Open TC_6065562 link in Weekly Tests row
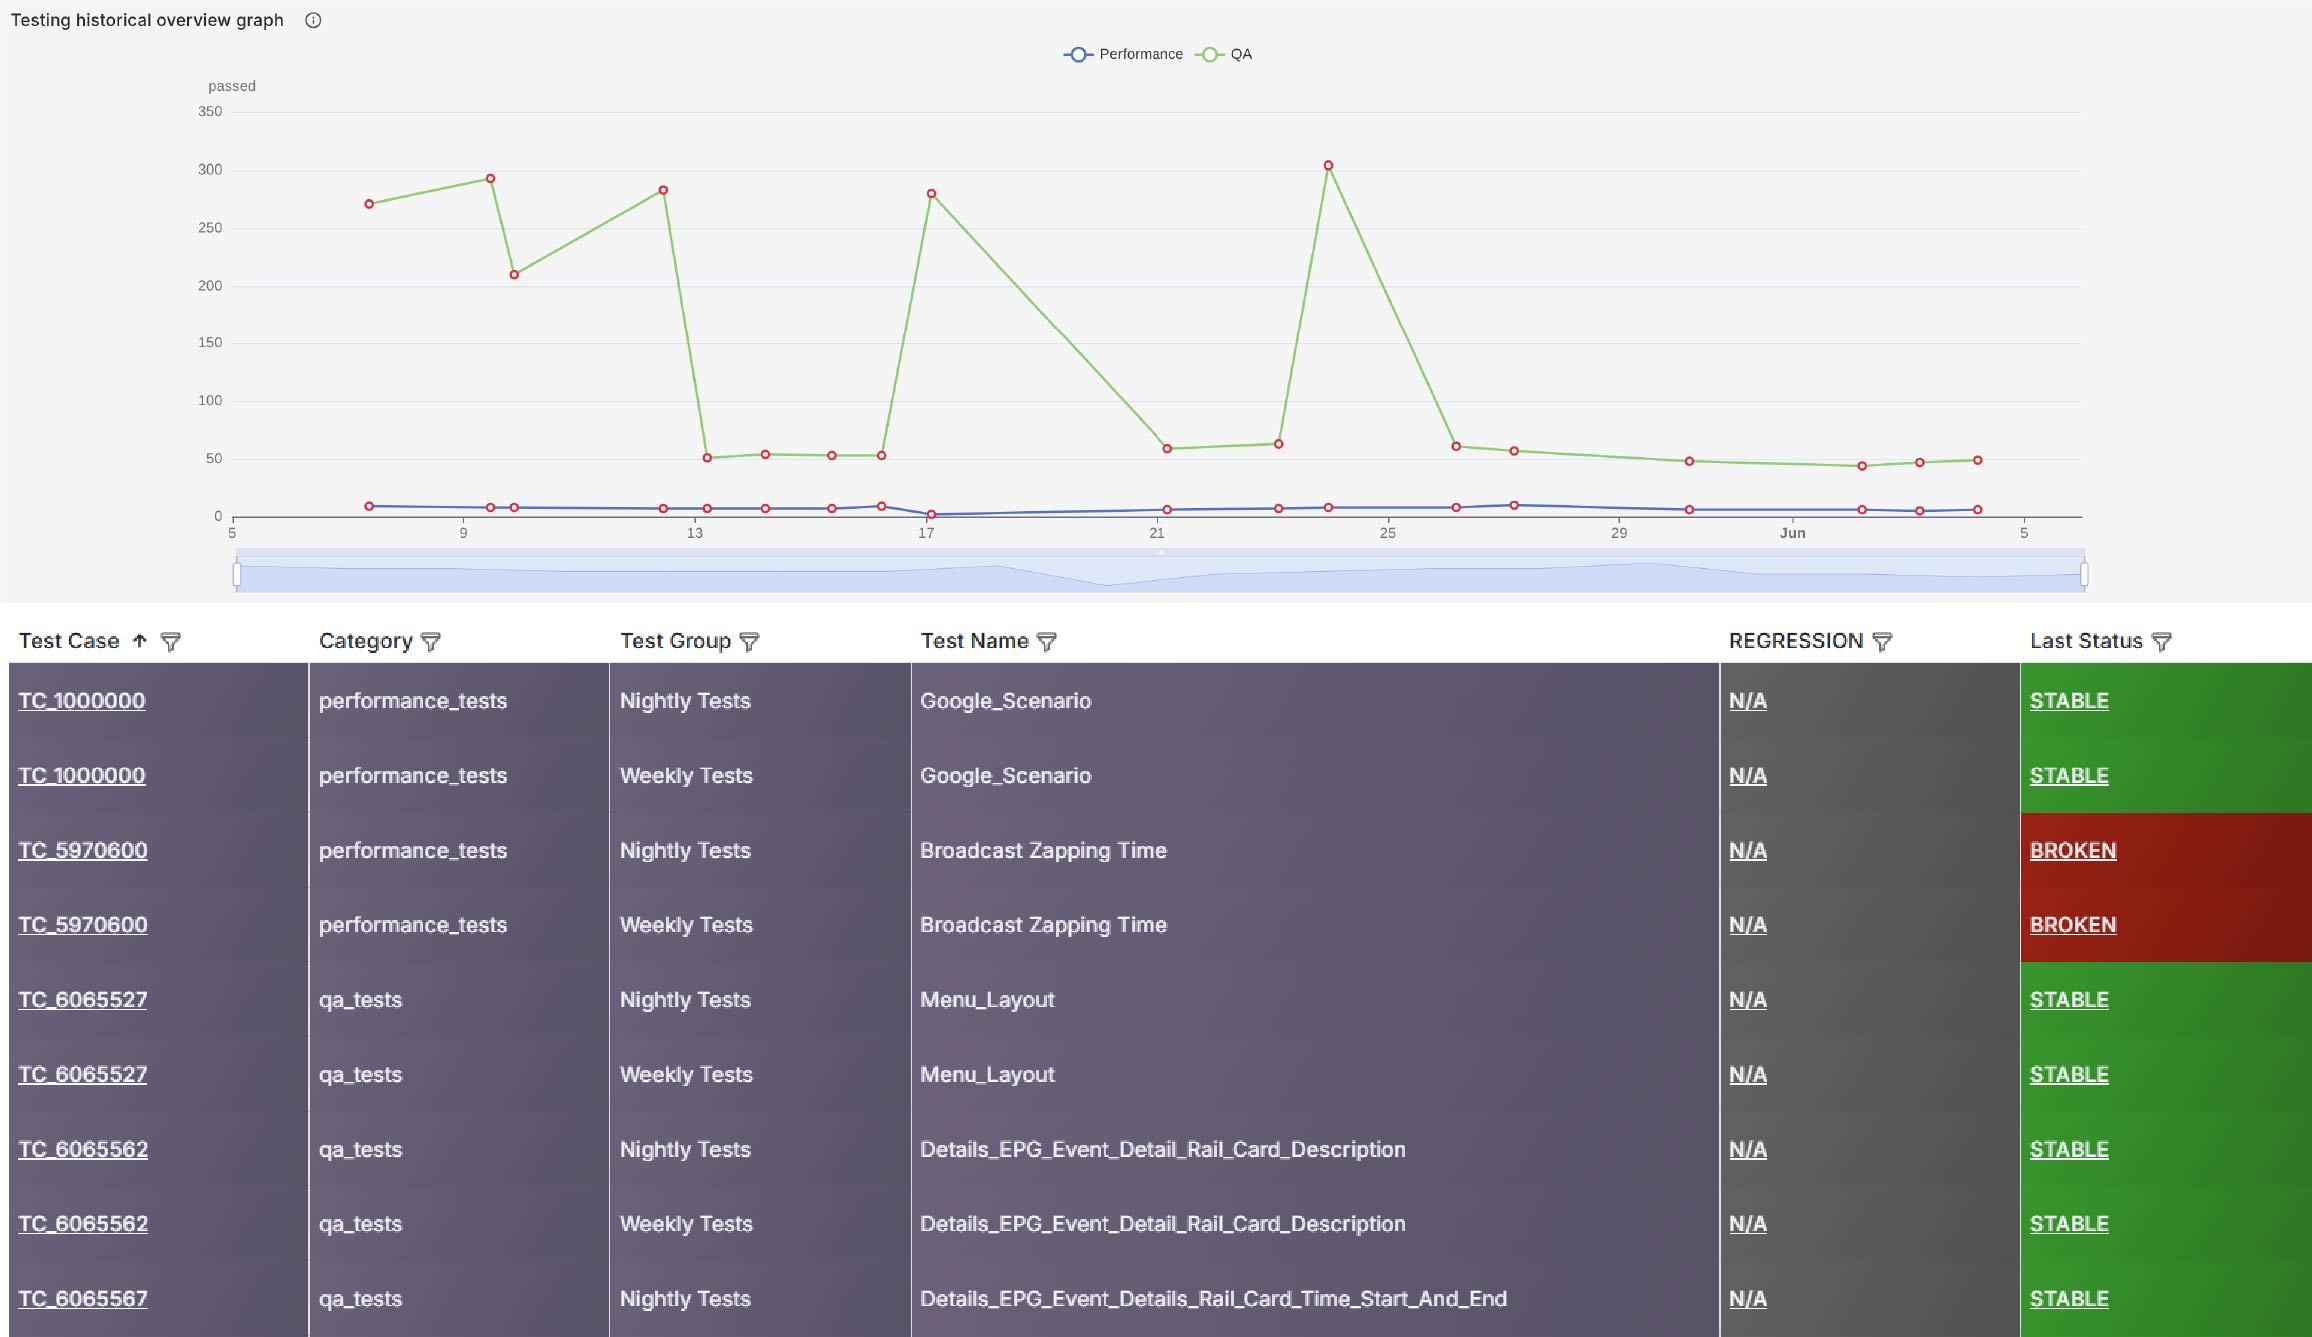The width and height of the screenshot is (2312, 1337). 83,1224
